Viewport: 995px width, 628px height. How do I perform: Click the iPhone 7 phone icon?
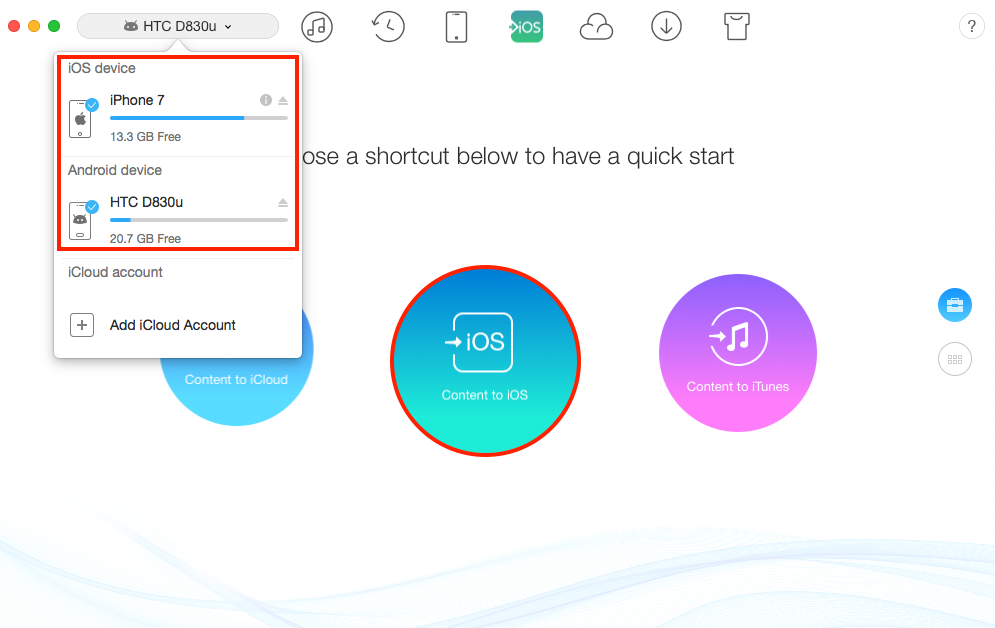[81, 119]
